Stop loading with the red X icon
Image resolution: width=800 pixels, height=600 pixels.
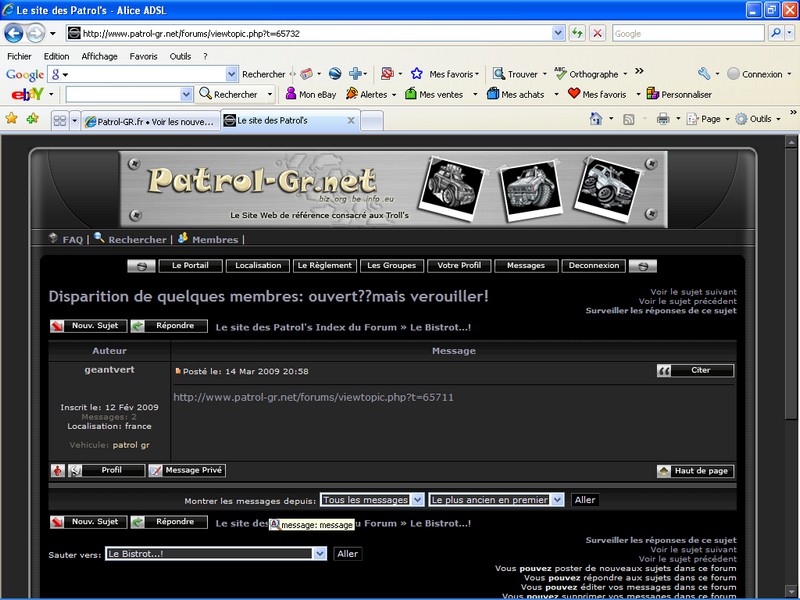click(x=597, y=34)
